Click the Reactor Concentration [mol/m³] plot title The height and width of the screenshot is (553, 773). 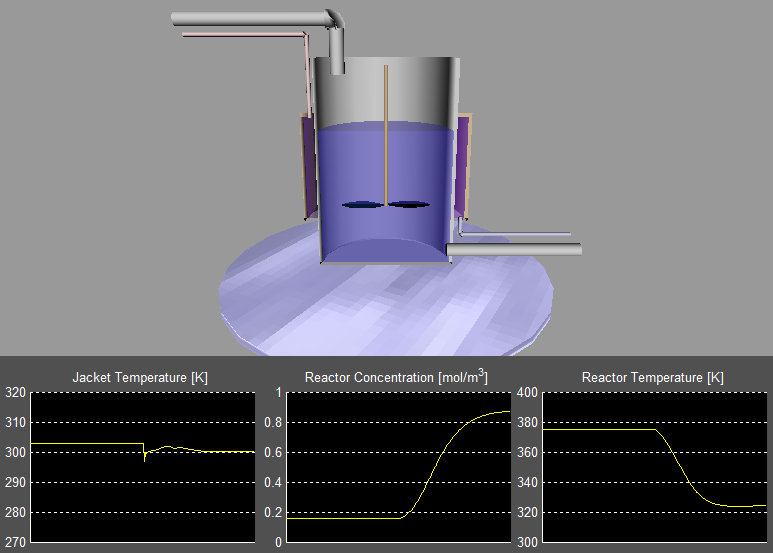coord(396,377)
